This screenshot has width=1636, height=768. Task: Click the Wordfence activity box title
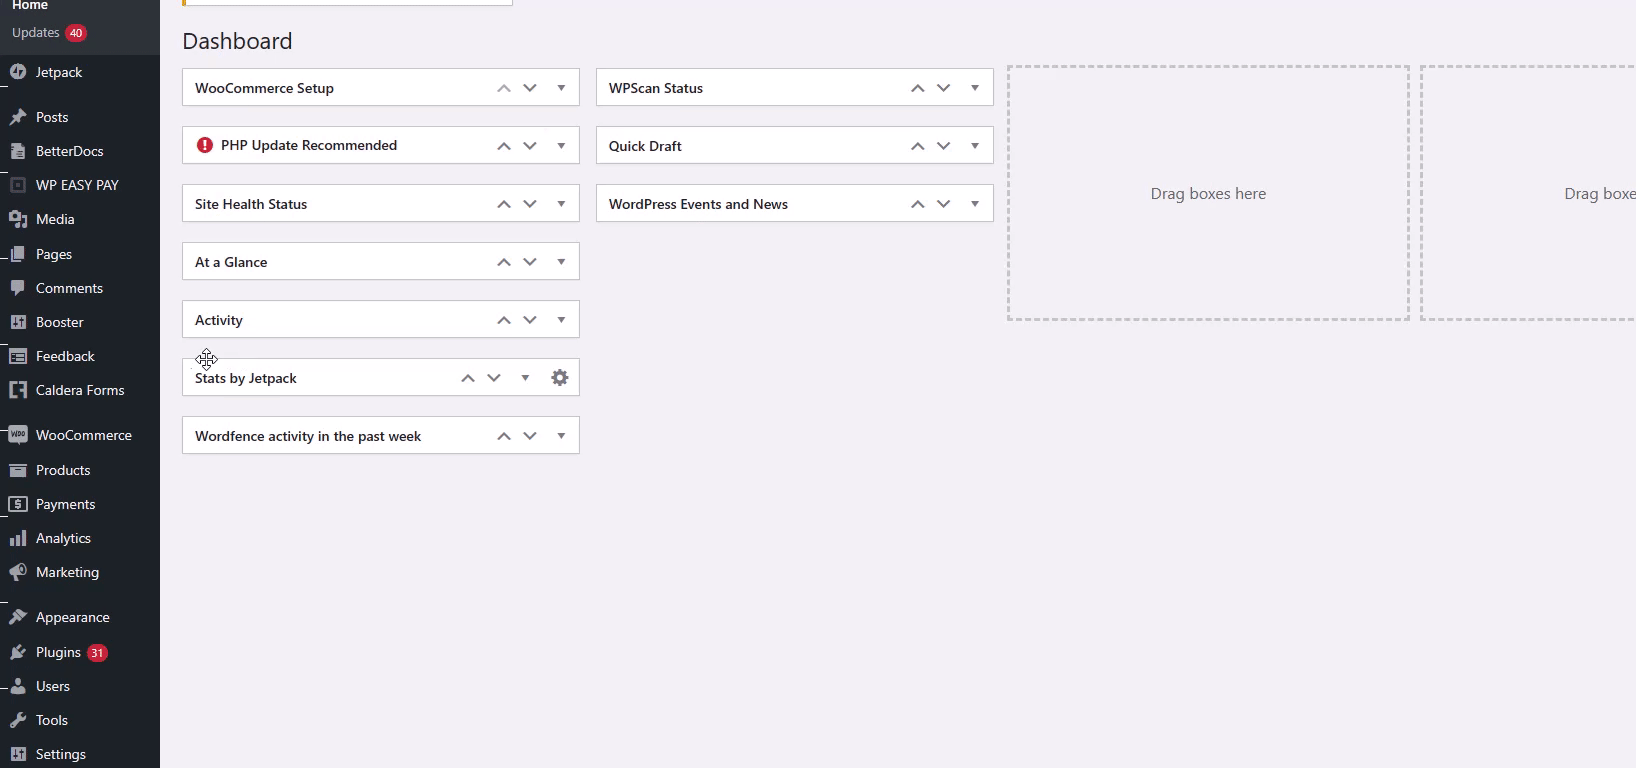click(308, 436)
